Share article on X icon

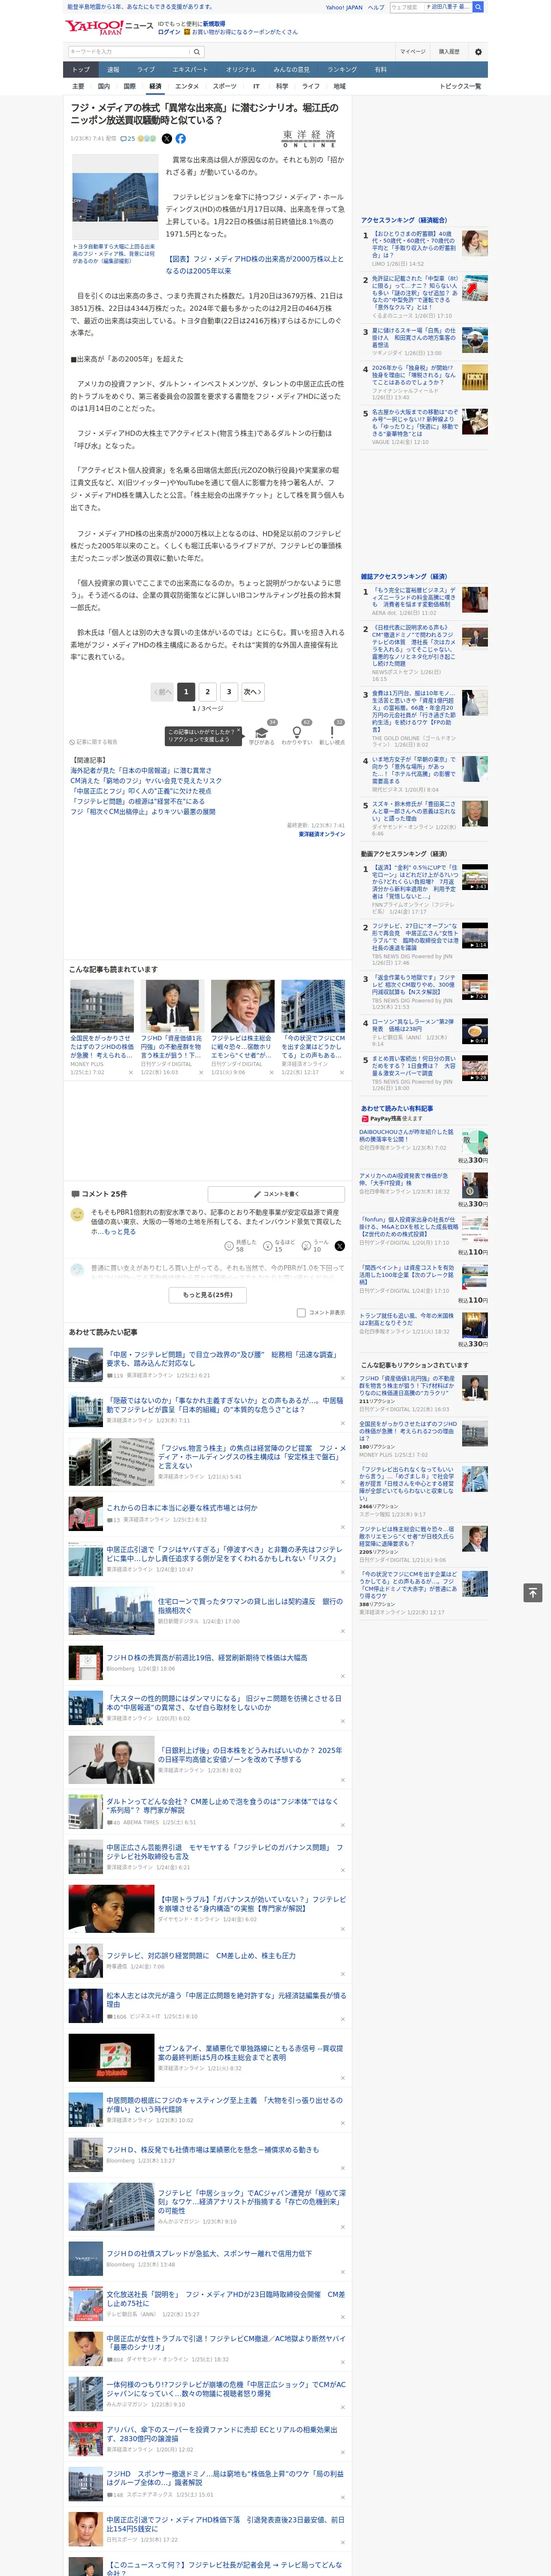point(167,139)
